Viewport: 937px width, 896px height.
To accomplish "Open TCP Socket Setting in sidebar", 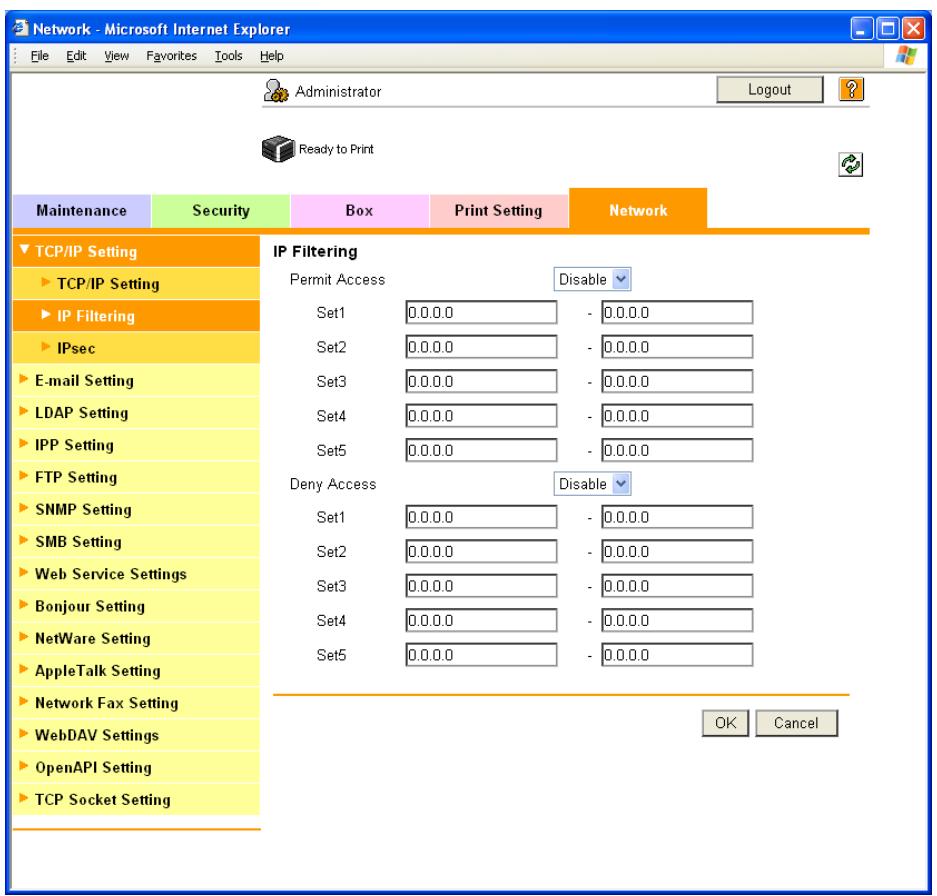I will (x=136, y=800).
